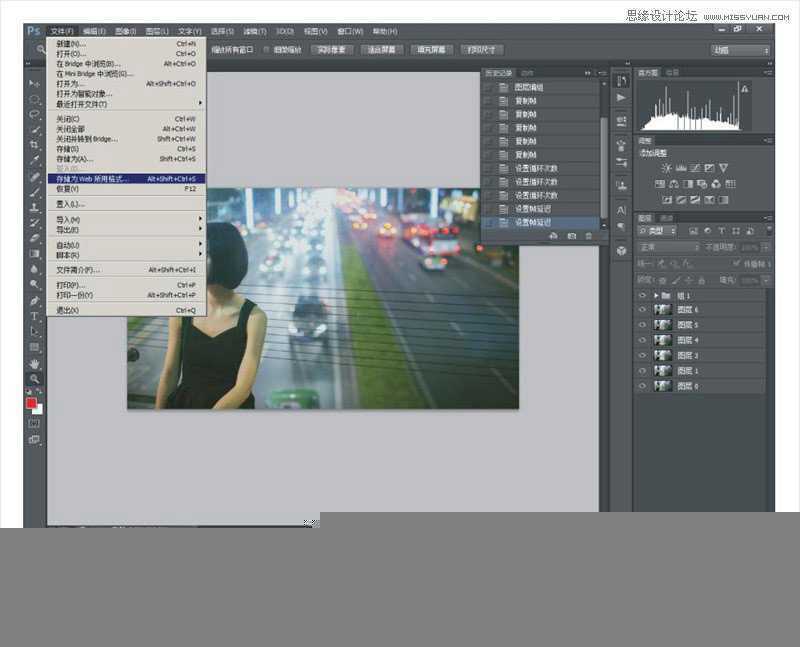Viewport: 800px width, 647px height.
Task: Add a Color Balance adjustment
Action: pos(674,184)
